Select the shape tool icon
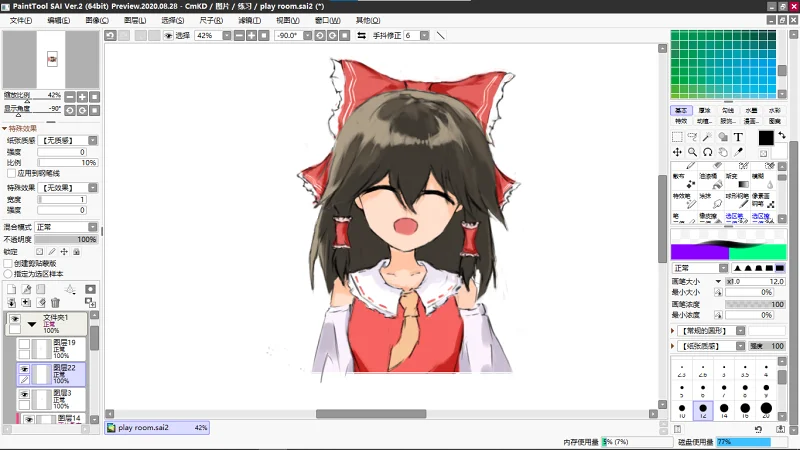The width and height of the screenshot is (800, 450). click(723, 137)
